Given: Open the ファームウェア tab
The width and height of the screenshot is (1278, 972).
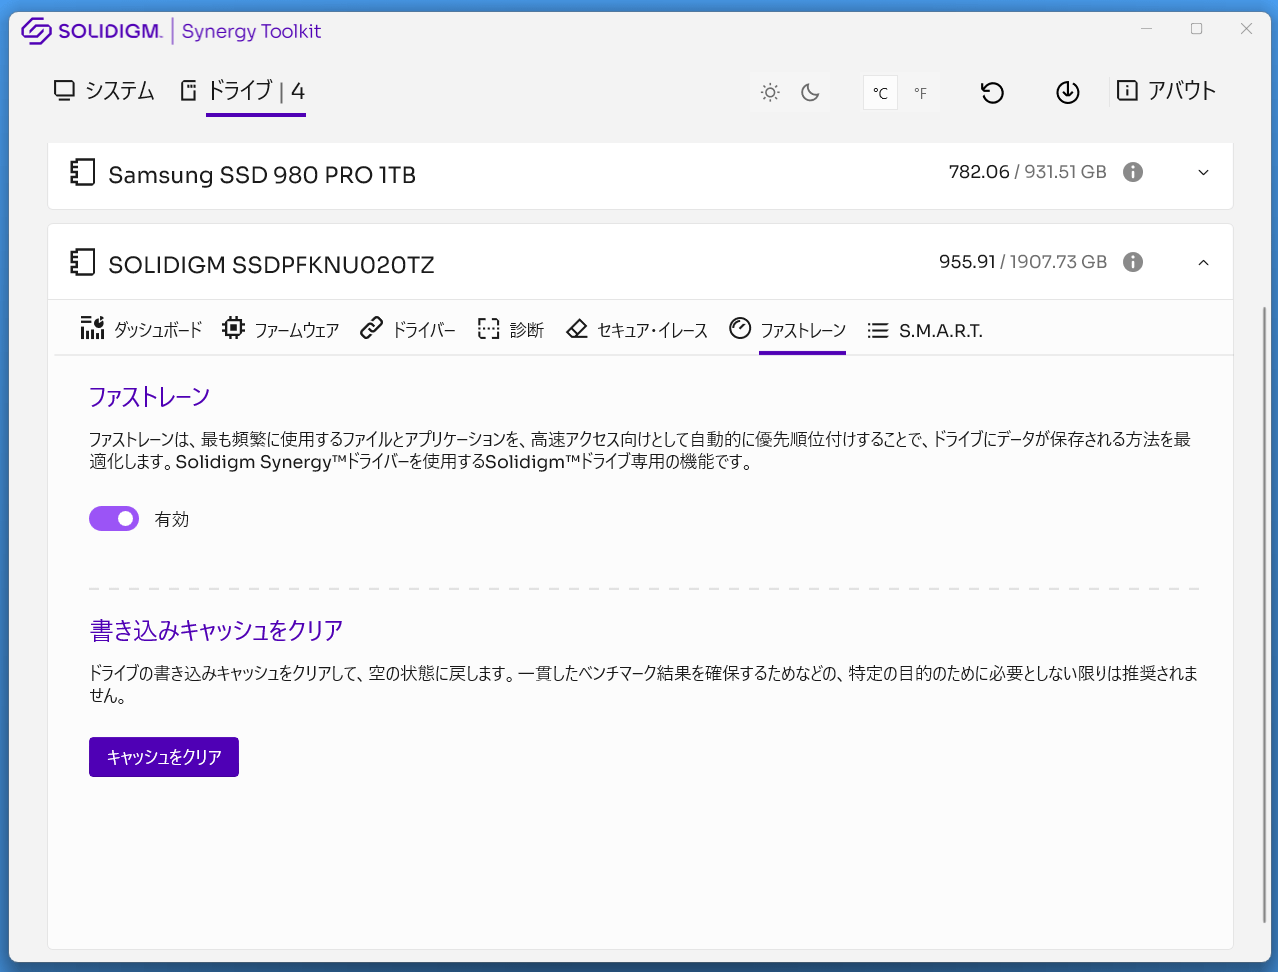Looking at the screenshot, I should pyautogui.click(x=281, y=329).
